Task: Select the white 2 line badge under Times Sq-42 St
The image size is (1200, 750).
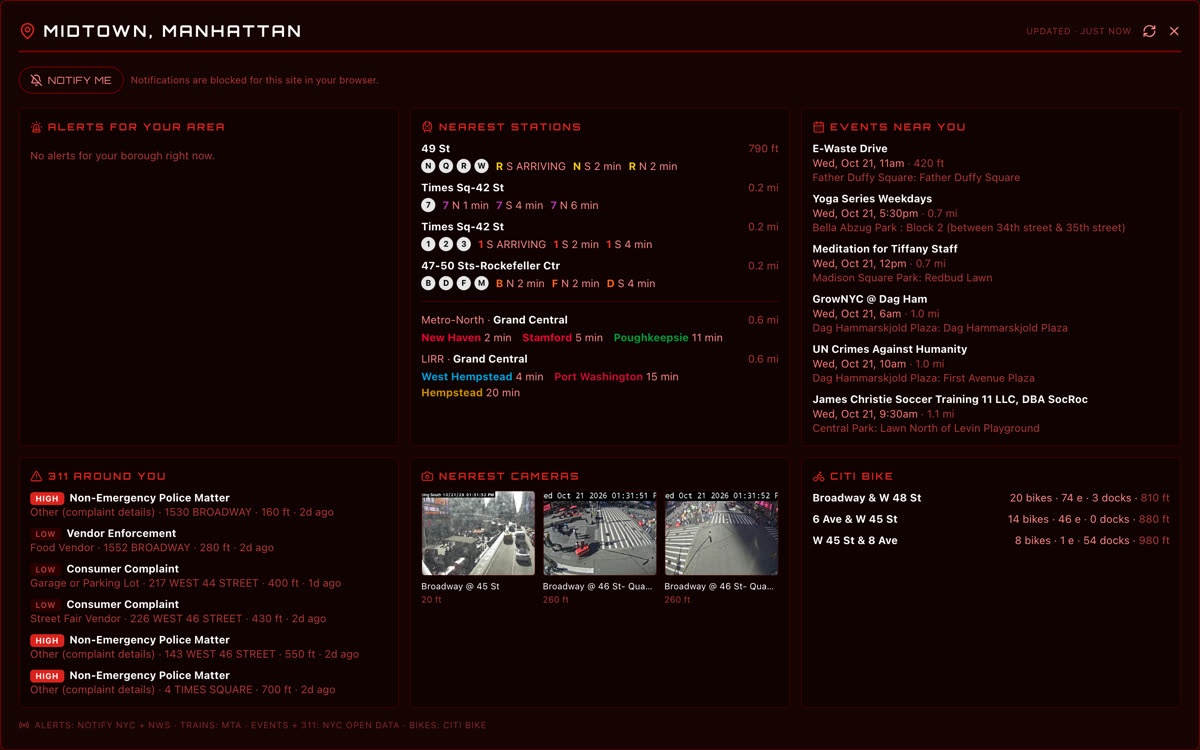Action: (x=446, y=244)
